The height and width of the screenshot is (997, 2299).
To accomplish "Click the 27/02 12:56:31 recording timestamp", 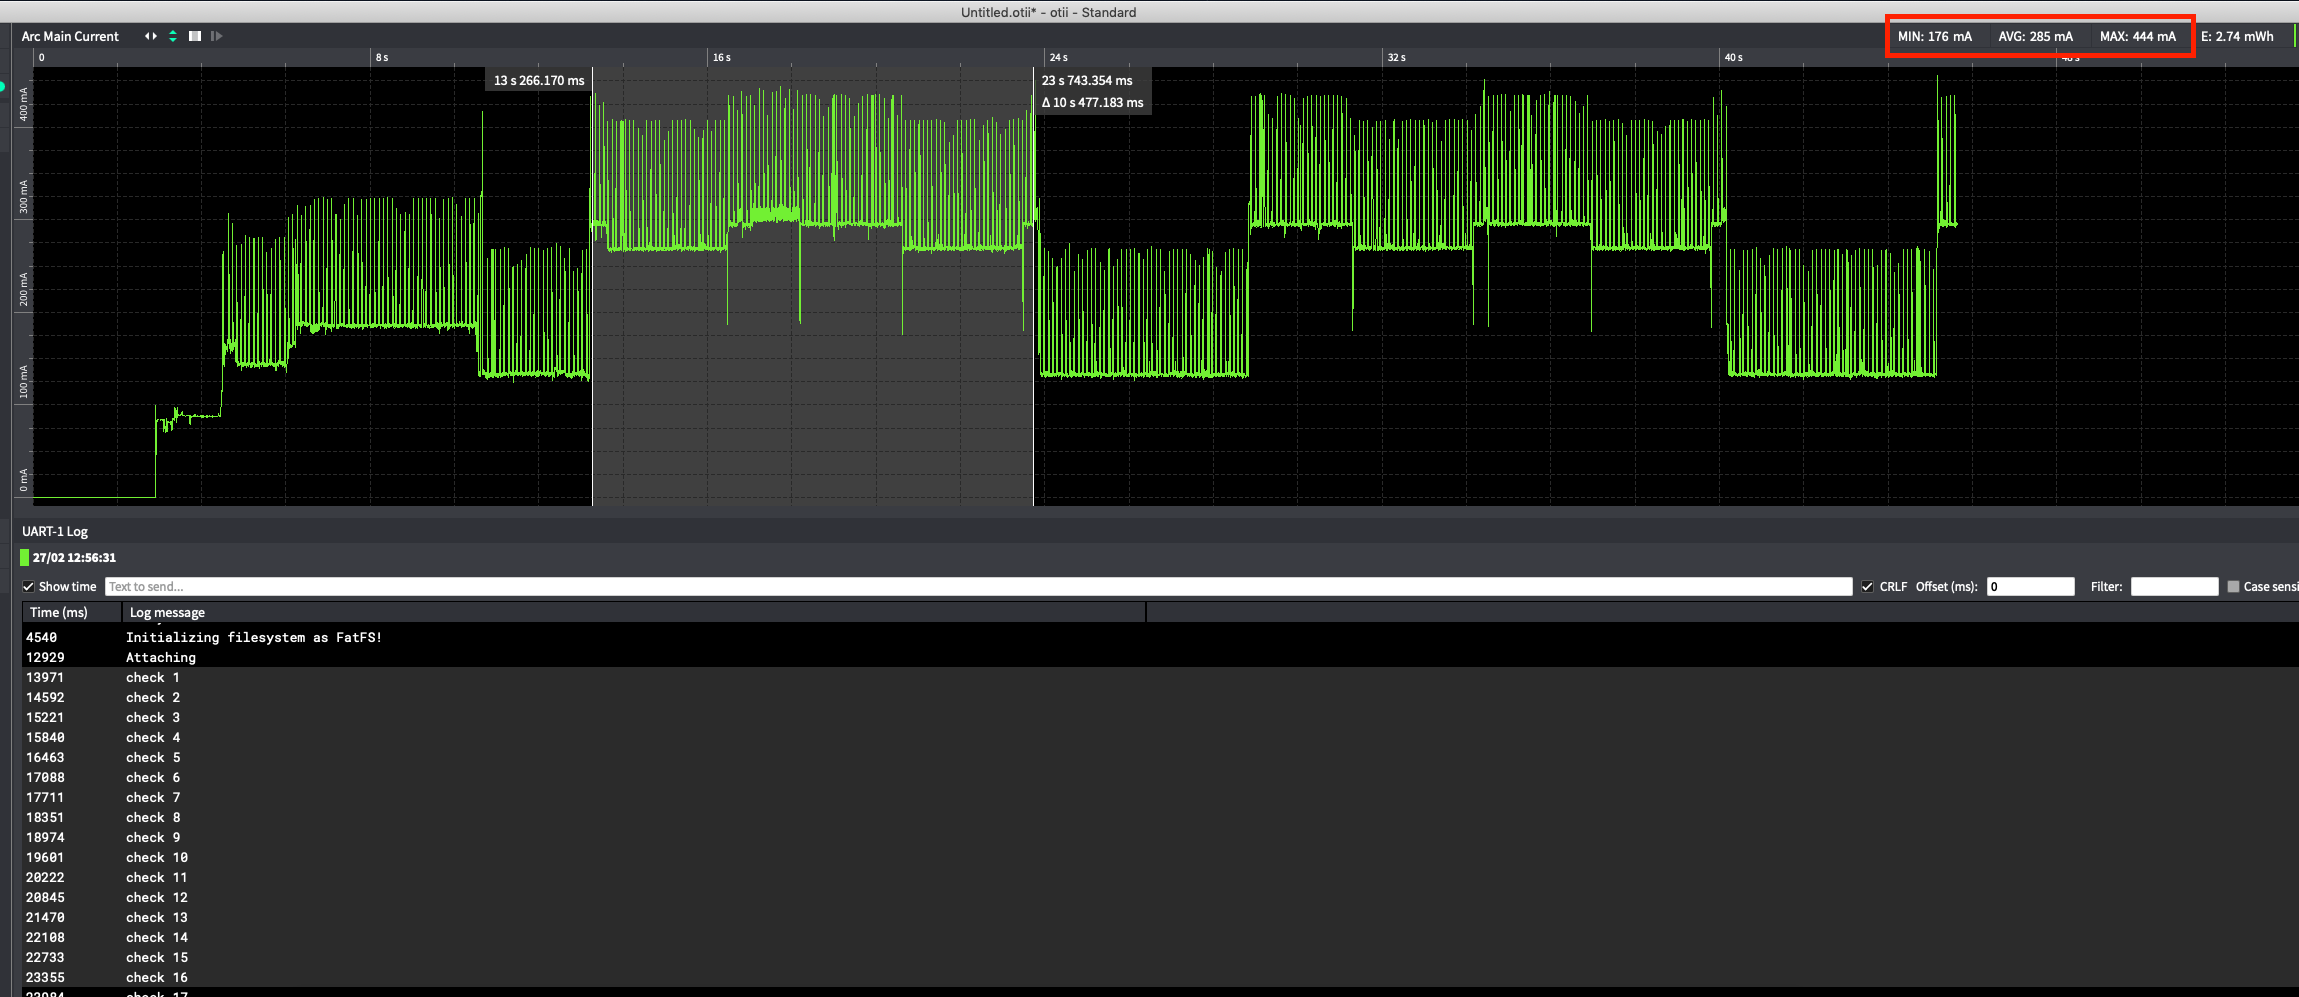I will [x=74, y=558].
